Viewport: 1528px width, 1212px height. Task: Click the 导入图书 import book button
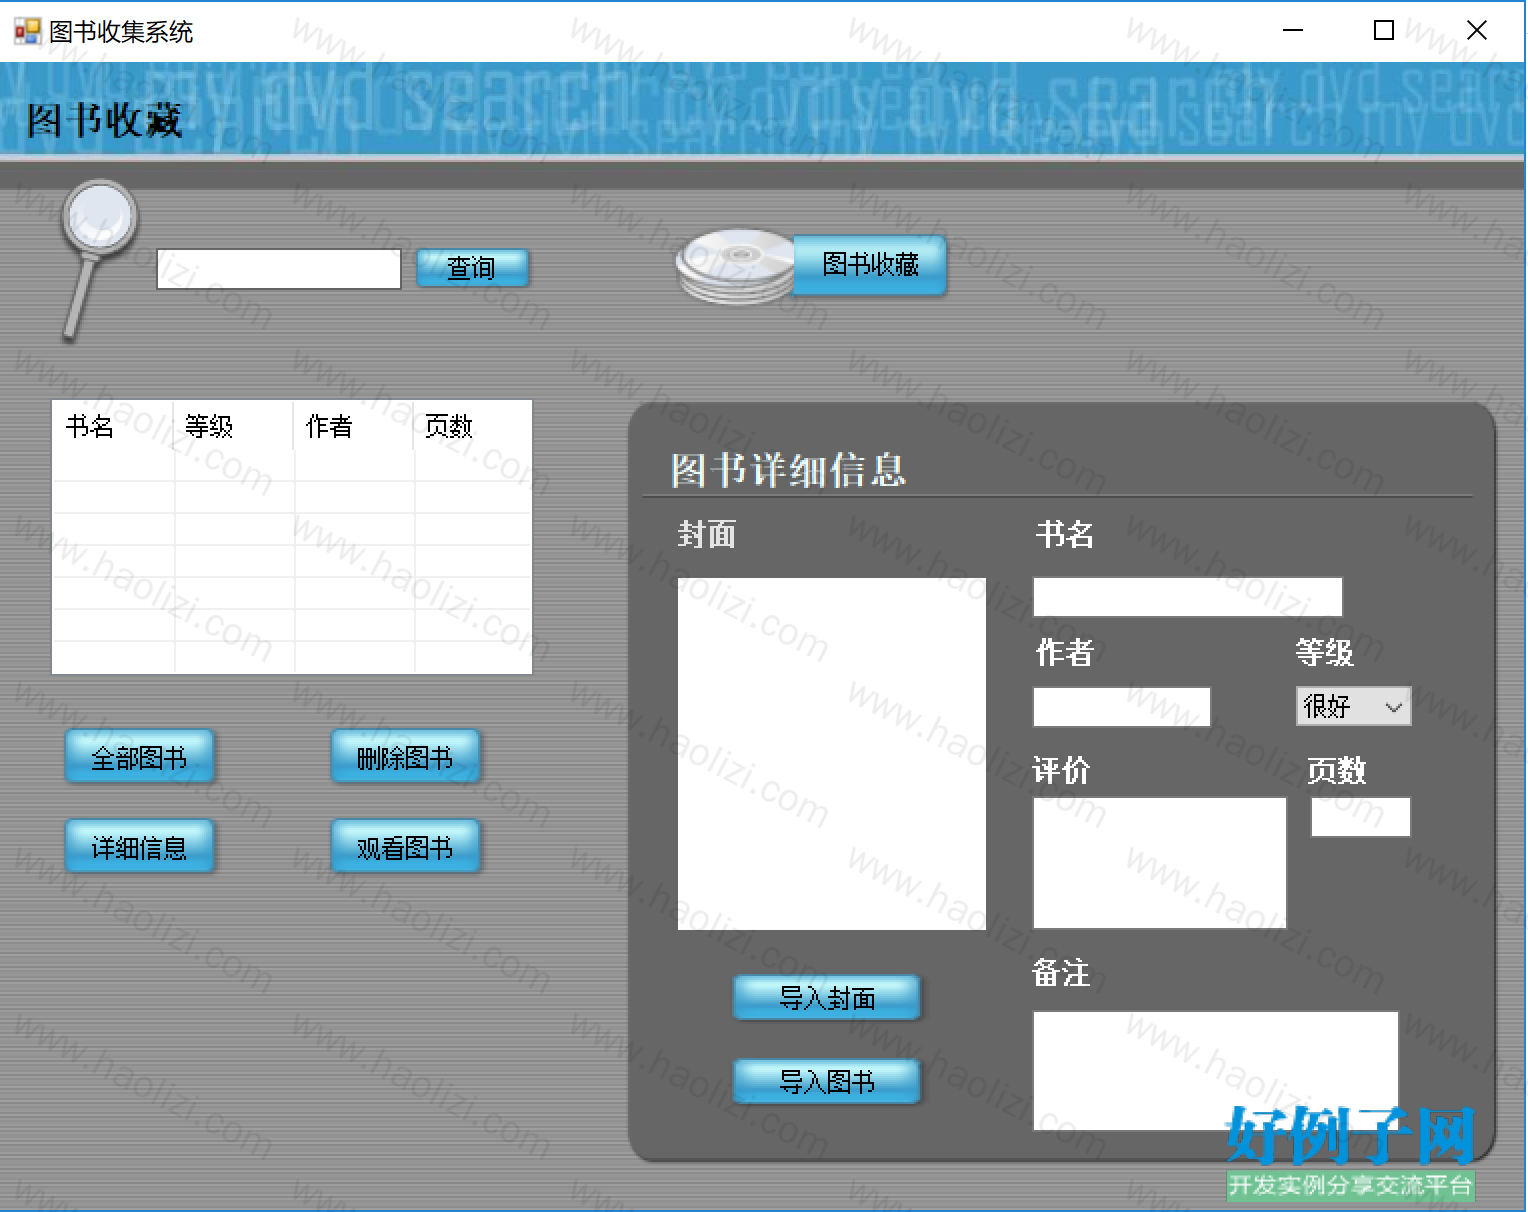click(x=826, y=1081)
